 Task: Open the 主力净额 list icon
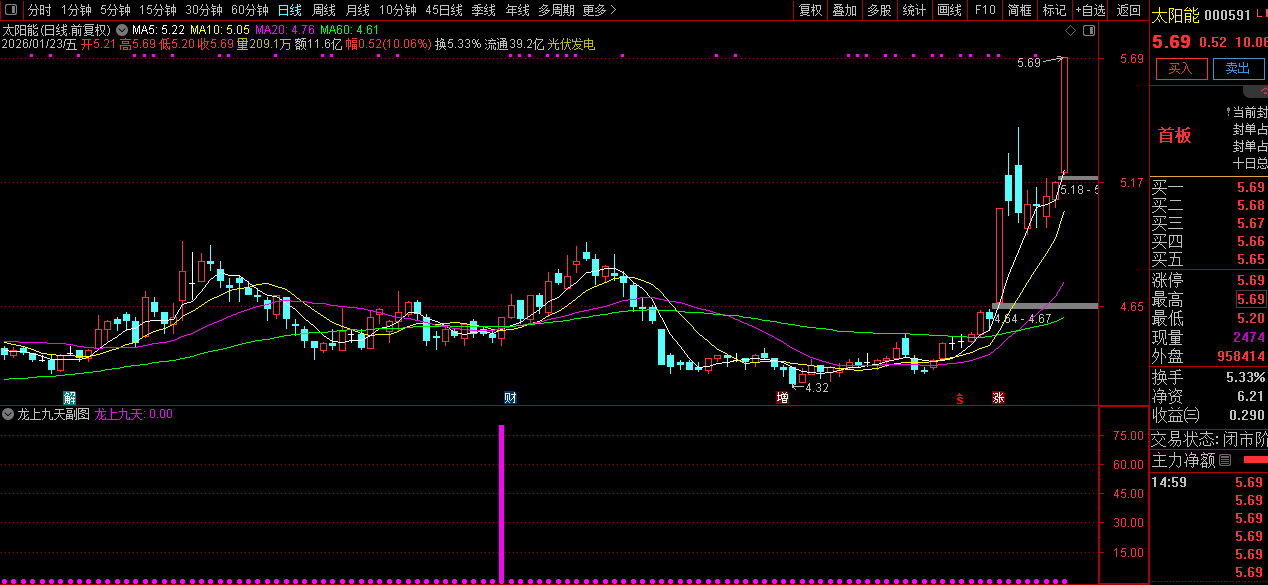[1225, 461]
